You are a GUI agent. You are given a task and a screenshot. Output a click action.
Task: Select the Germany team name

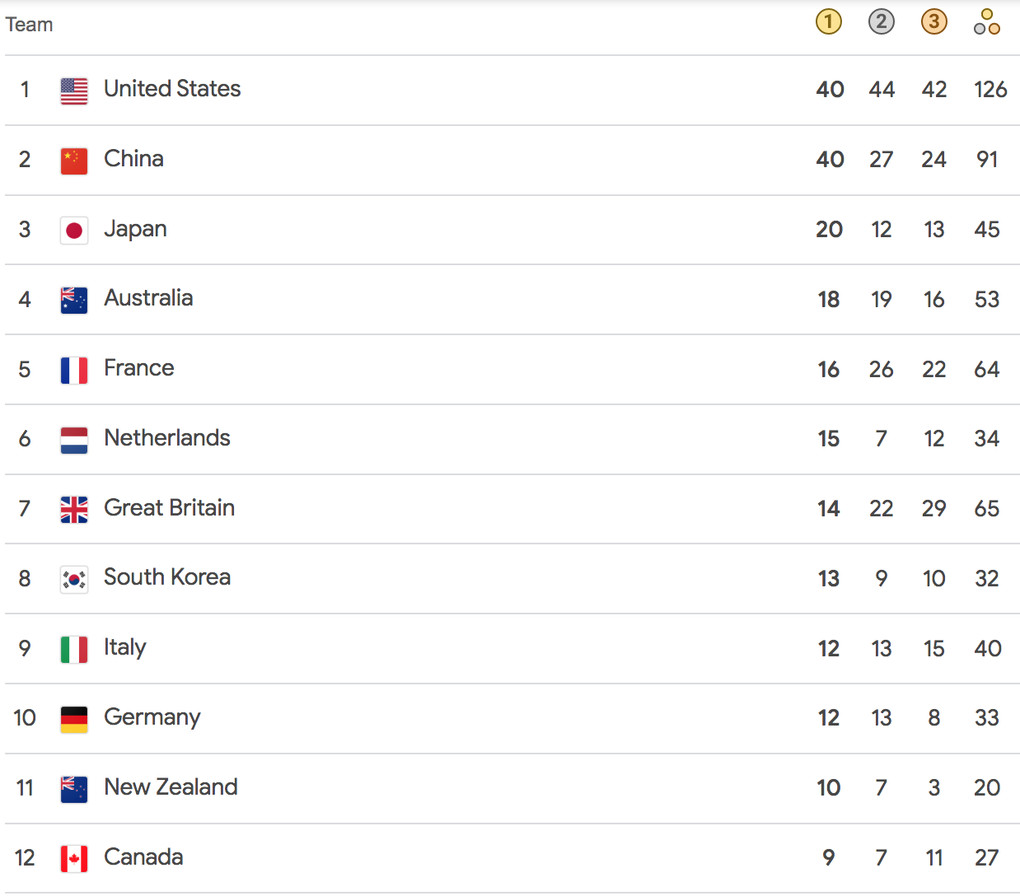(152, 718)
